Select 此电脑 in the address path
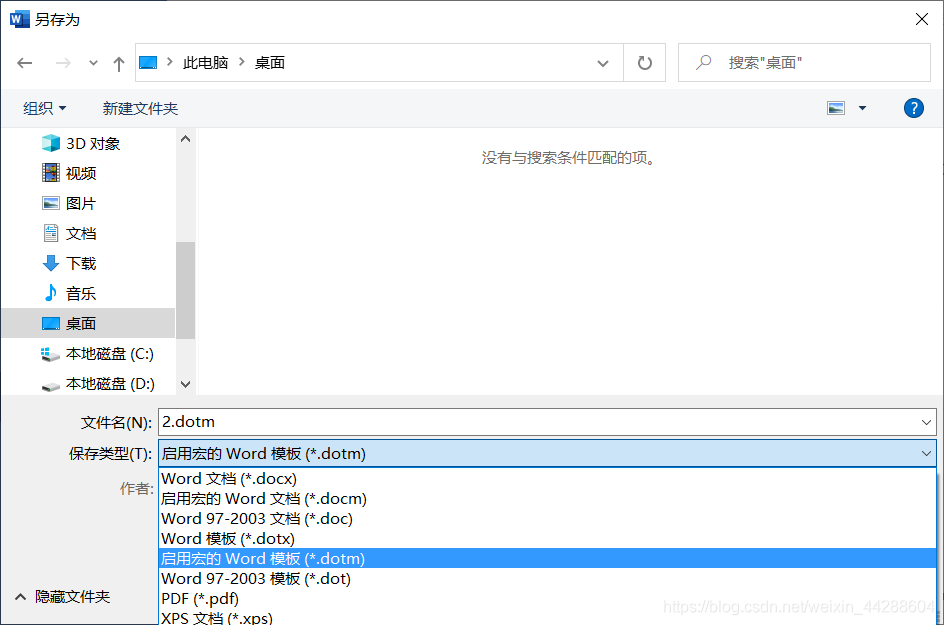944x625 pixels. tap(205, 62)
